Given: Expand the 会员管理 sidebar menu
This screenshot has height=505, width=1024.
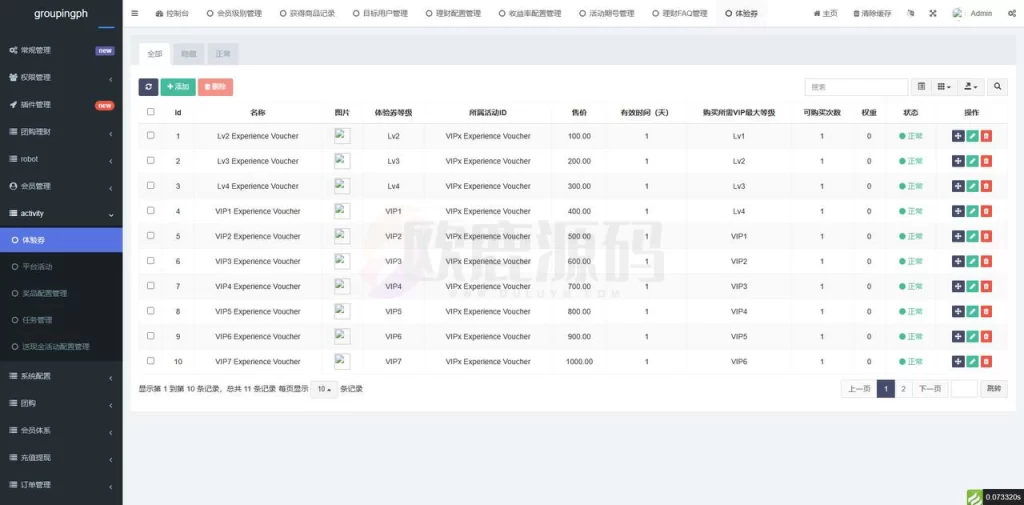Looking at the screenshot, I should [x=61, y=186].
